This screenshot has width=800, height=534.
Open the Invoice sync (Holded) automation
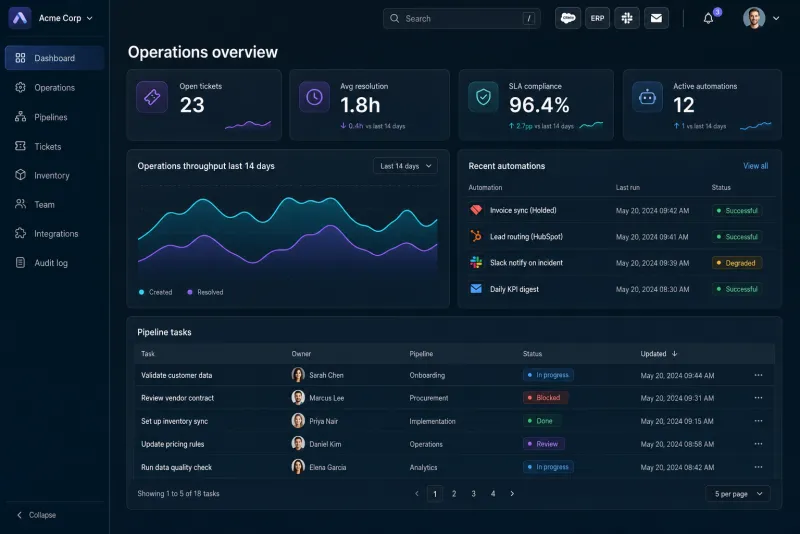pyautogui.click(x=523, y=210)
